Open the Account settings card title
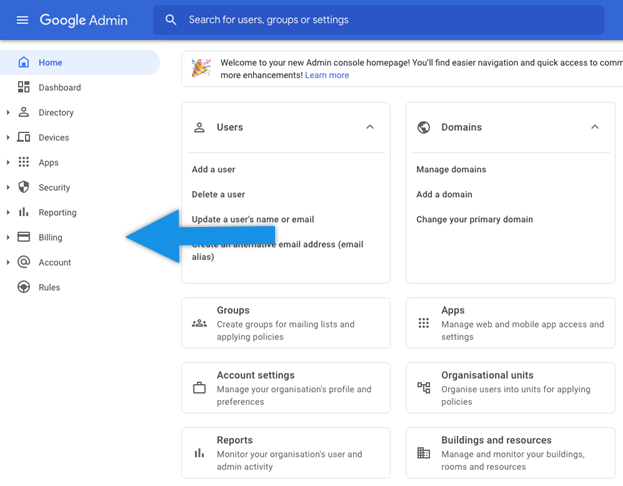623x486 pixels. point(255,375)
